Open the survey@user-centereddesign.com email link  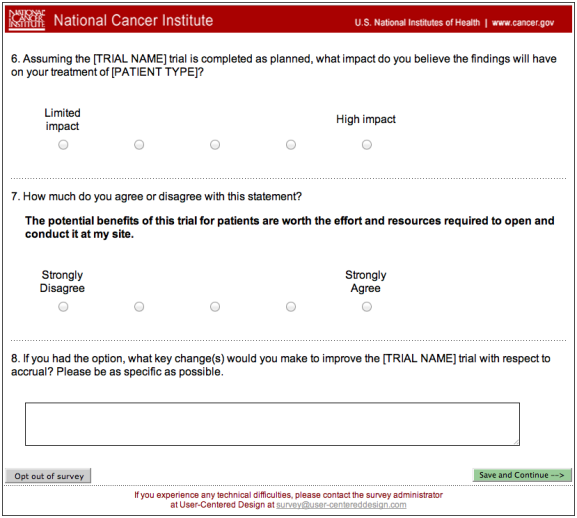coord(341,505)
